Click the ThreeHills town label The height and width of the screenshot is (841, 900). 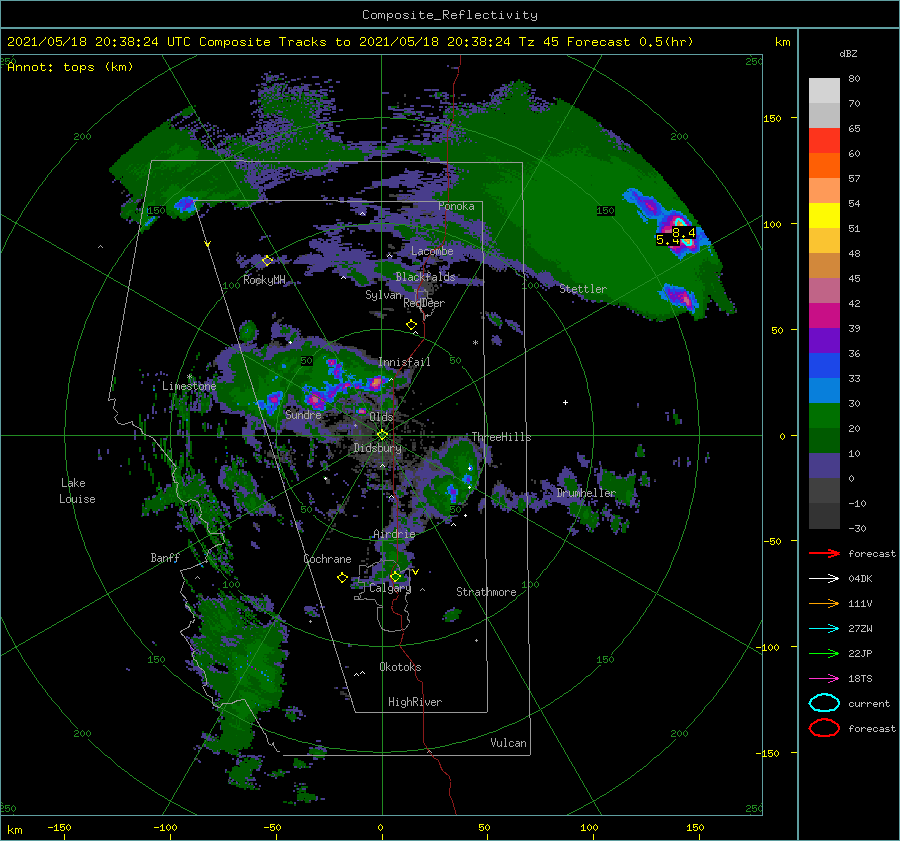click(501, 437)
